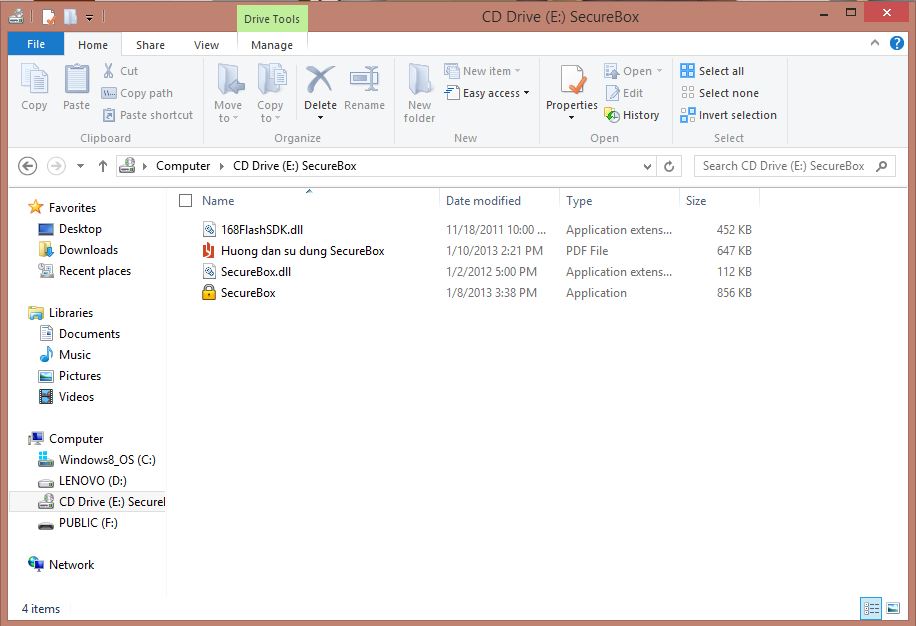The image size is (916, 626).
Task: Switch to the Manage tab
Action: point(272,45)
